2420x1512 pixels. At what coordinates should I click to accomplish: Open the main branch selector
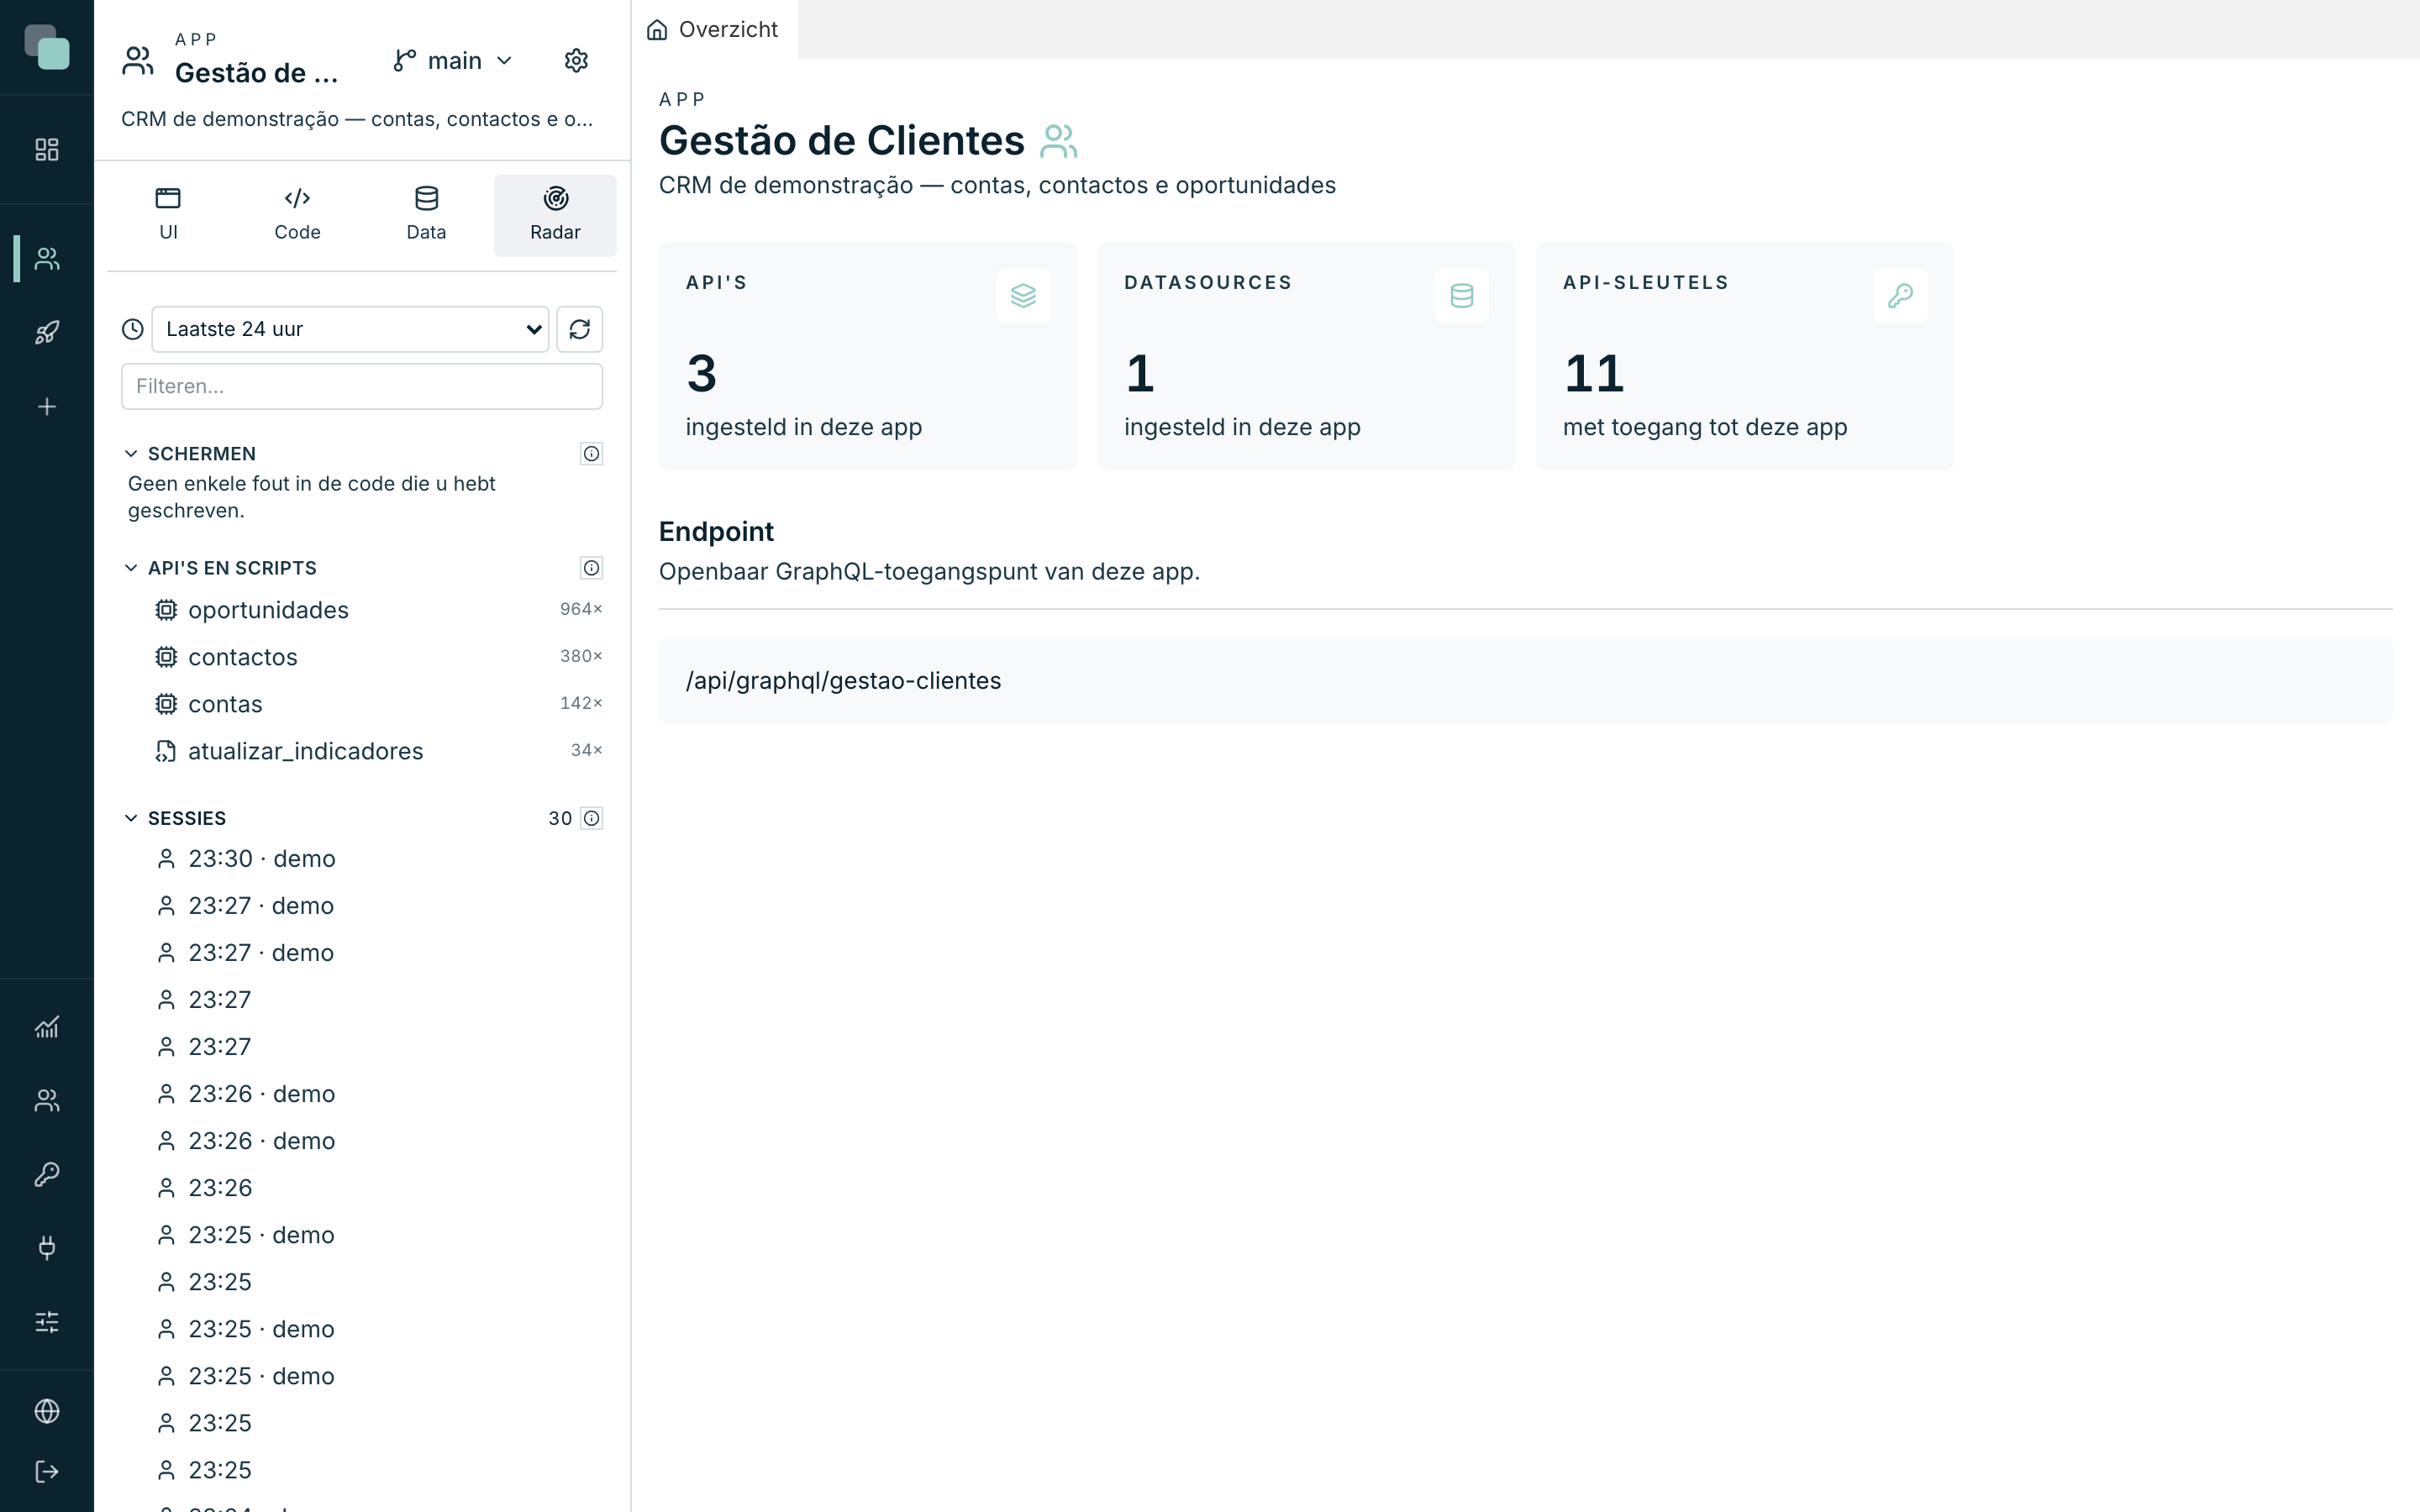coord(453,61)
